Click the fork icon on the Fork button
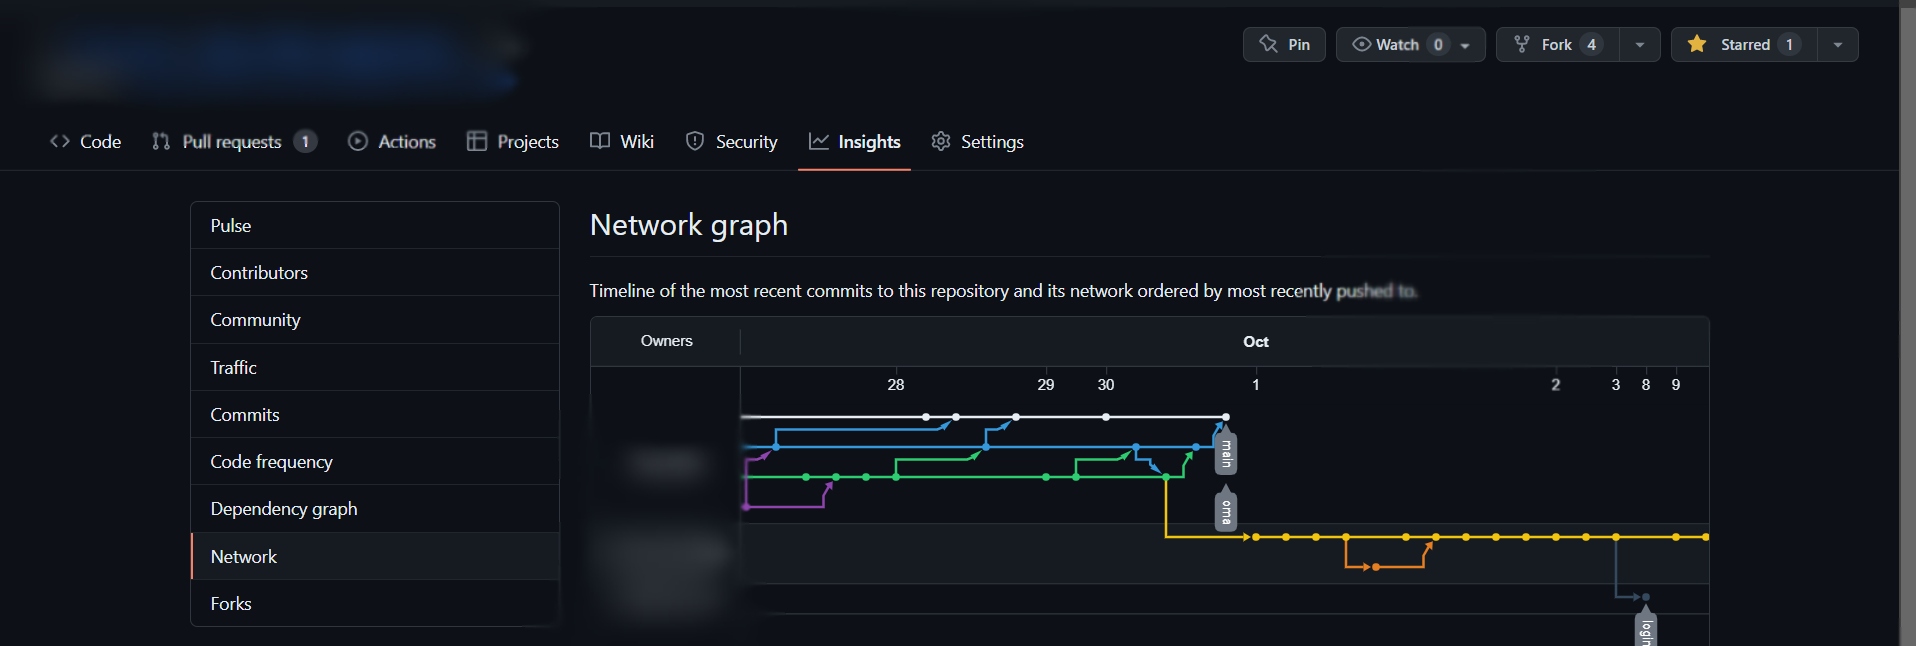 [x=1521, y=44]
